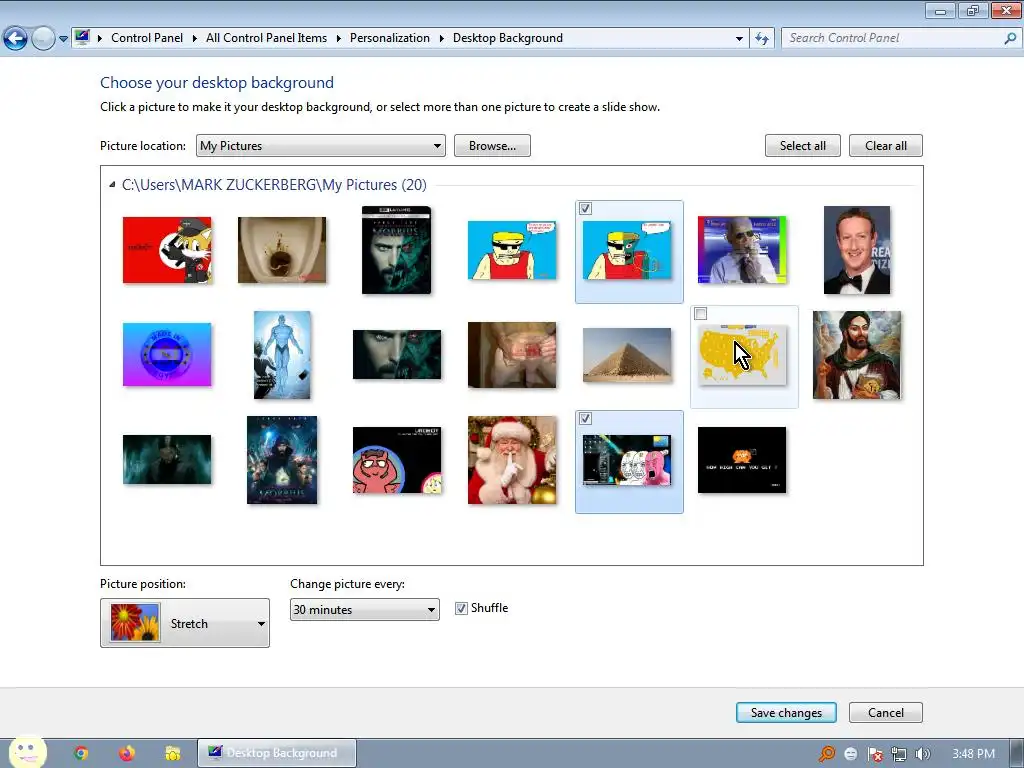This screenshot has width=1024, height=768.
Task: Go to the Personalization breadcrumb
Action: [x=390, y=38]
